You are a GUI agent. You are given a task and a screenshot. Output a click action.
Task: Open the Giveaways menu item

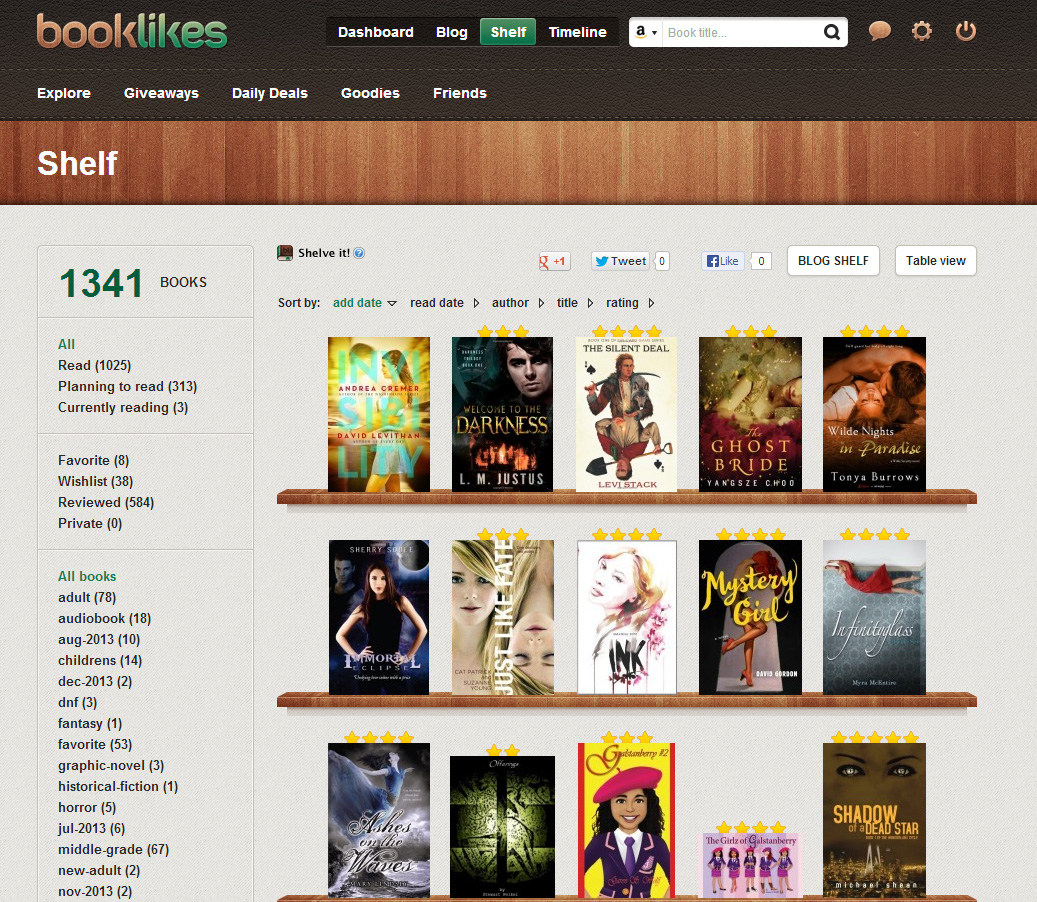(161, 93)
